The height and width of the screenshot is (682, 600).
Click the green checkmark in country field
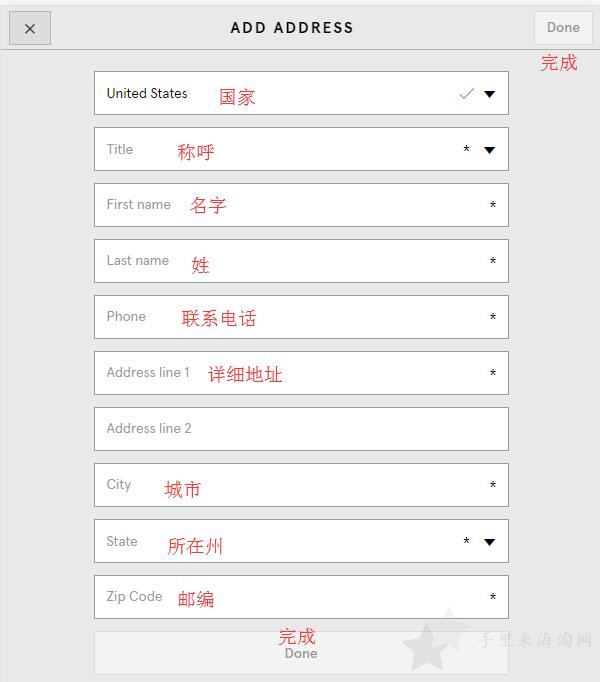click(466, 94)
